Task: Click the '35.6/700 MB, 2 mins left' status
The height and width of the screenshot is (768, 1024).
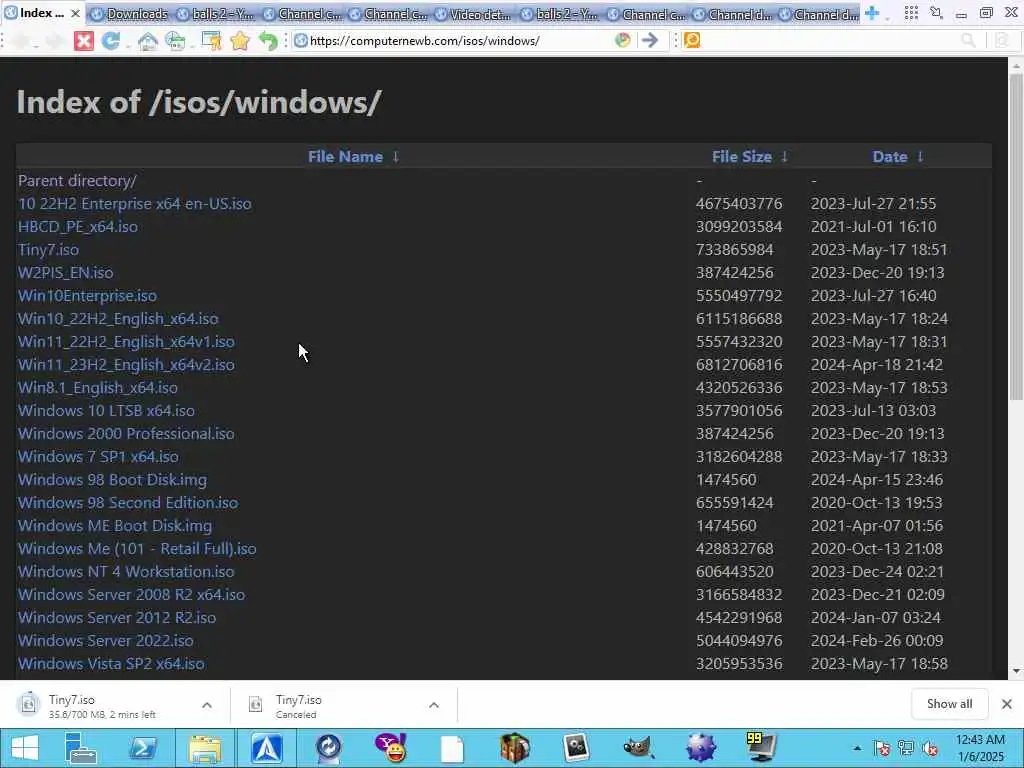Action: (102, 714)
